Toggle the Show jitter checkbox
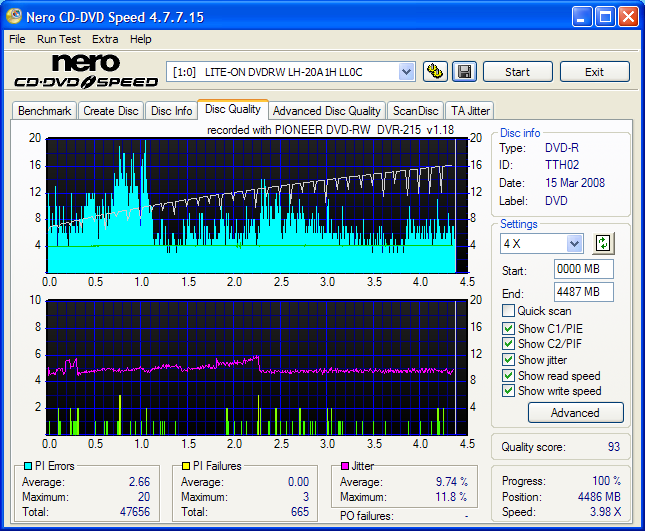 [x=509, y=359]
